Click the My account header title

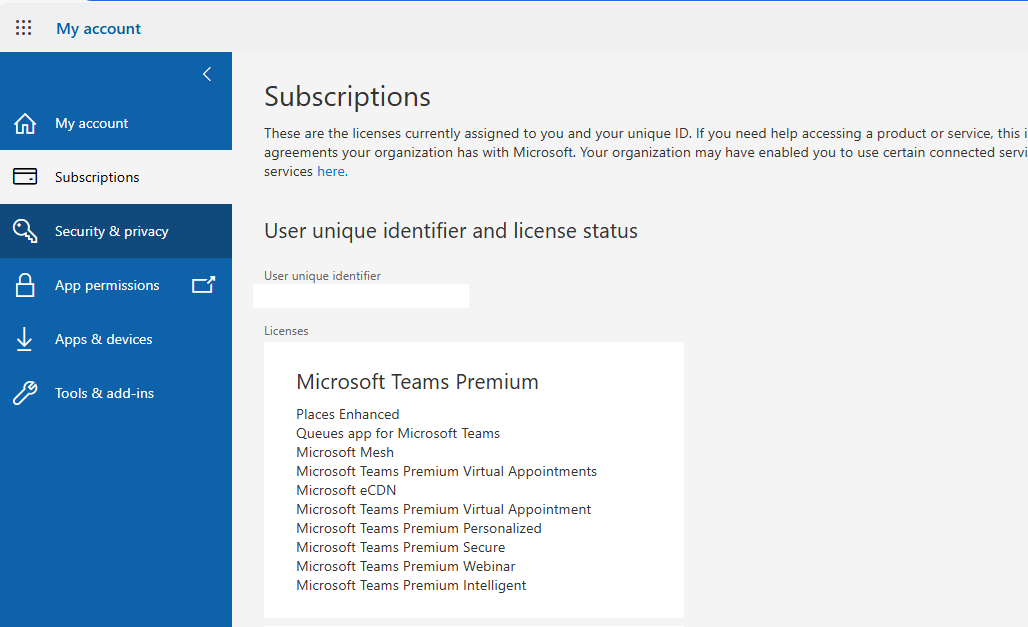pos(98,28)
